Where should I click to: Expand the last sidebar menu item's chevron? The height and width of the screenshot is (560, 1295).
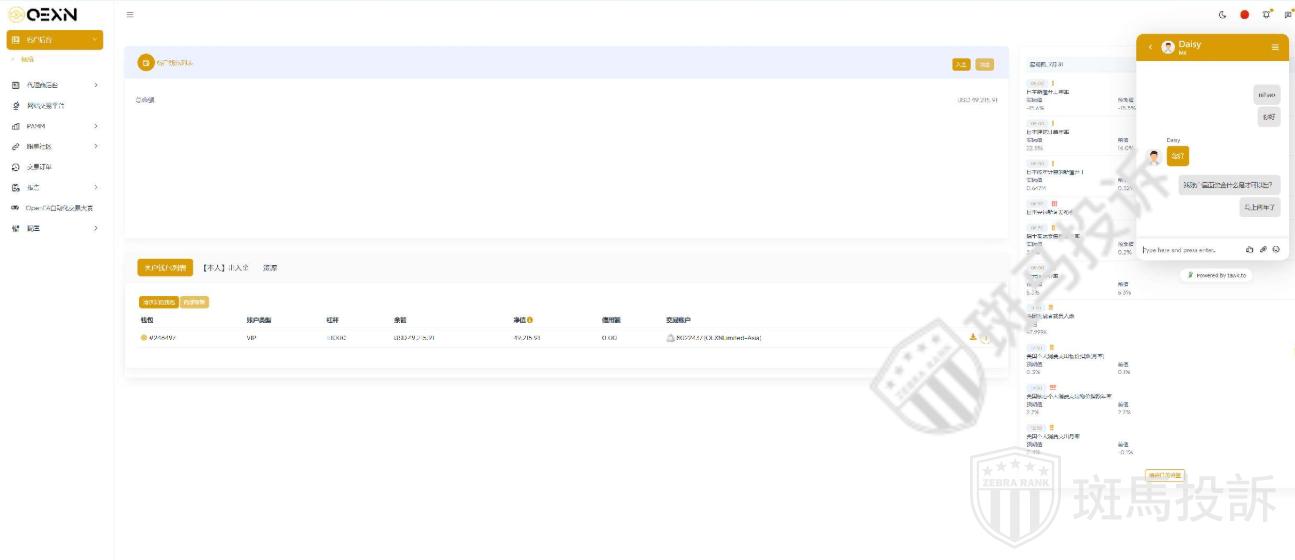[x=96, y=228]
